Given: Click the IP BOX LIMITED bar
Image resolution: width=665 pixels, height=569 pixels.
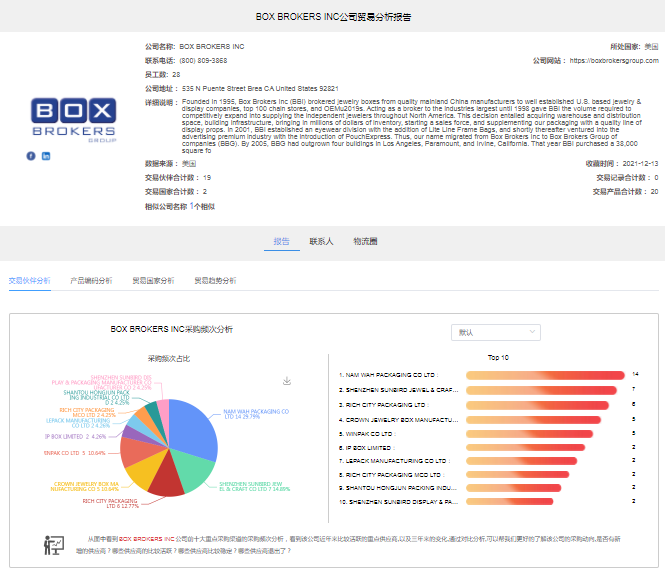Looking at the screenshot, I should pos(525,447).
